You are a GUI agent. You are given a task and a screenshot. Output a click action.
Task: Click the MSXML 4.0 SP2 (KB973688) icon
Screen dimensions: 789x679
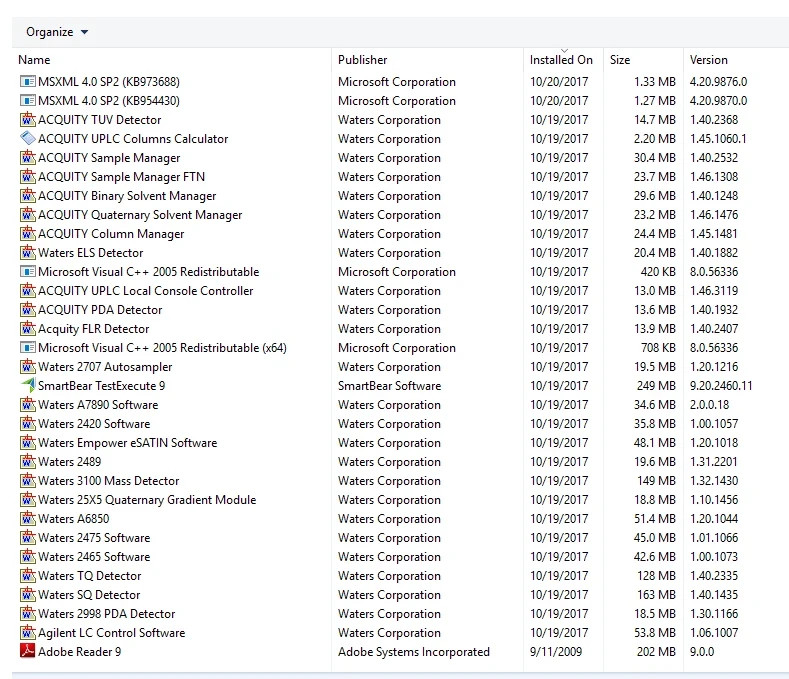coord(27,81)
